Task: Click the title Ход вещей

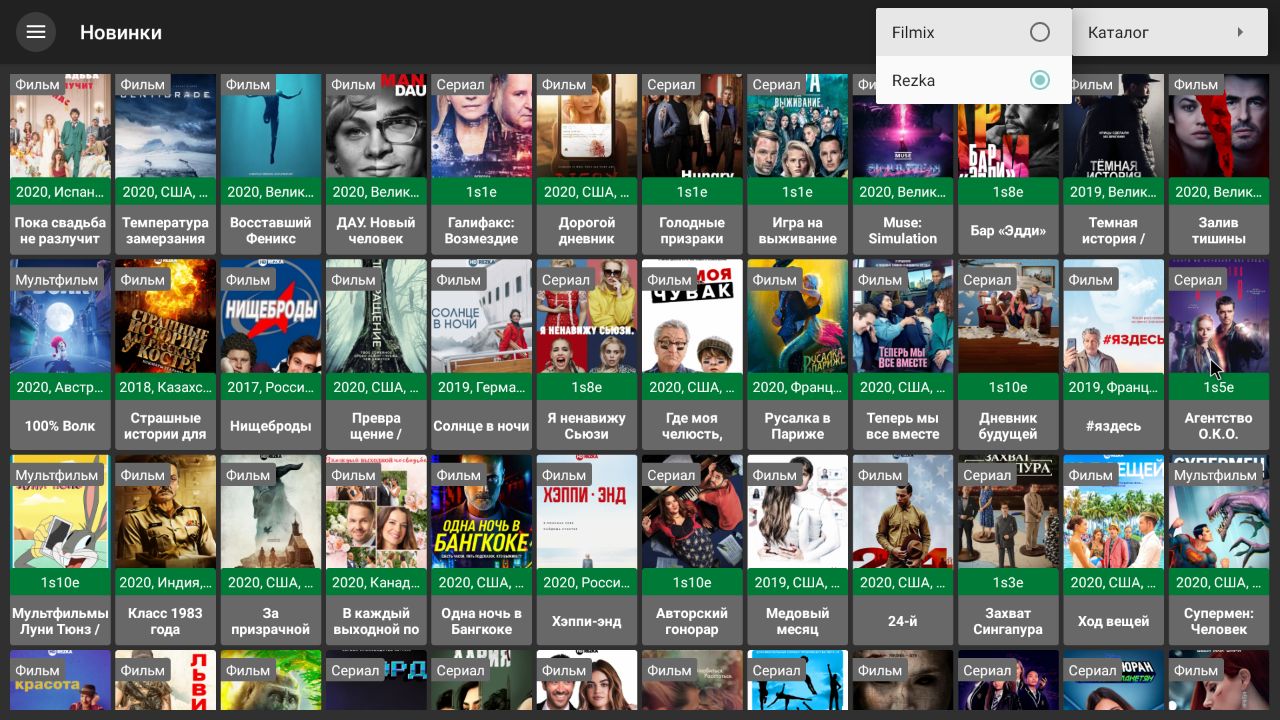Action: [1113, 621]
